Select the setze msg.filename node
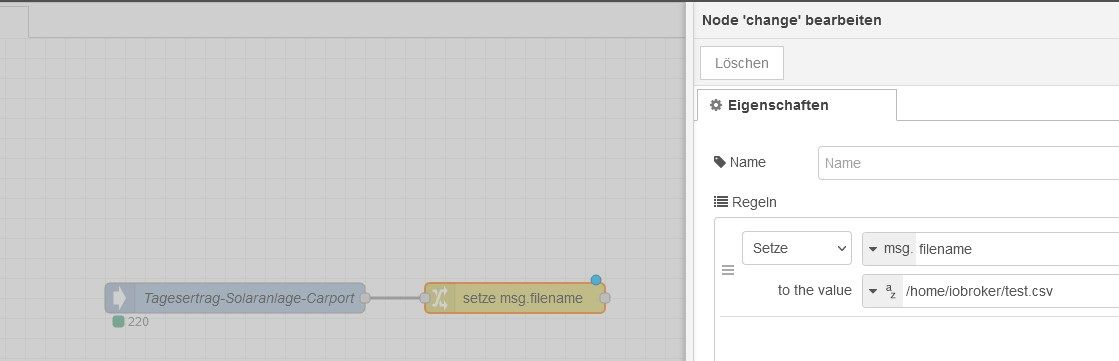This screenshot has height=361, width=1119. tap(515, 298)
